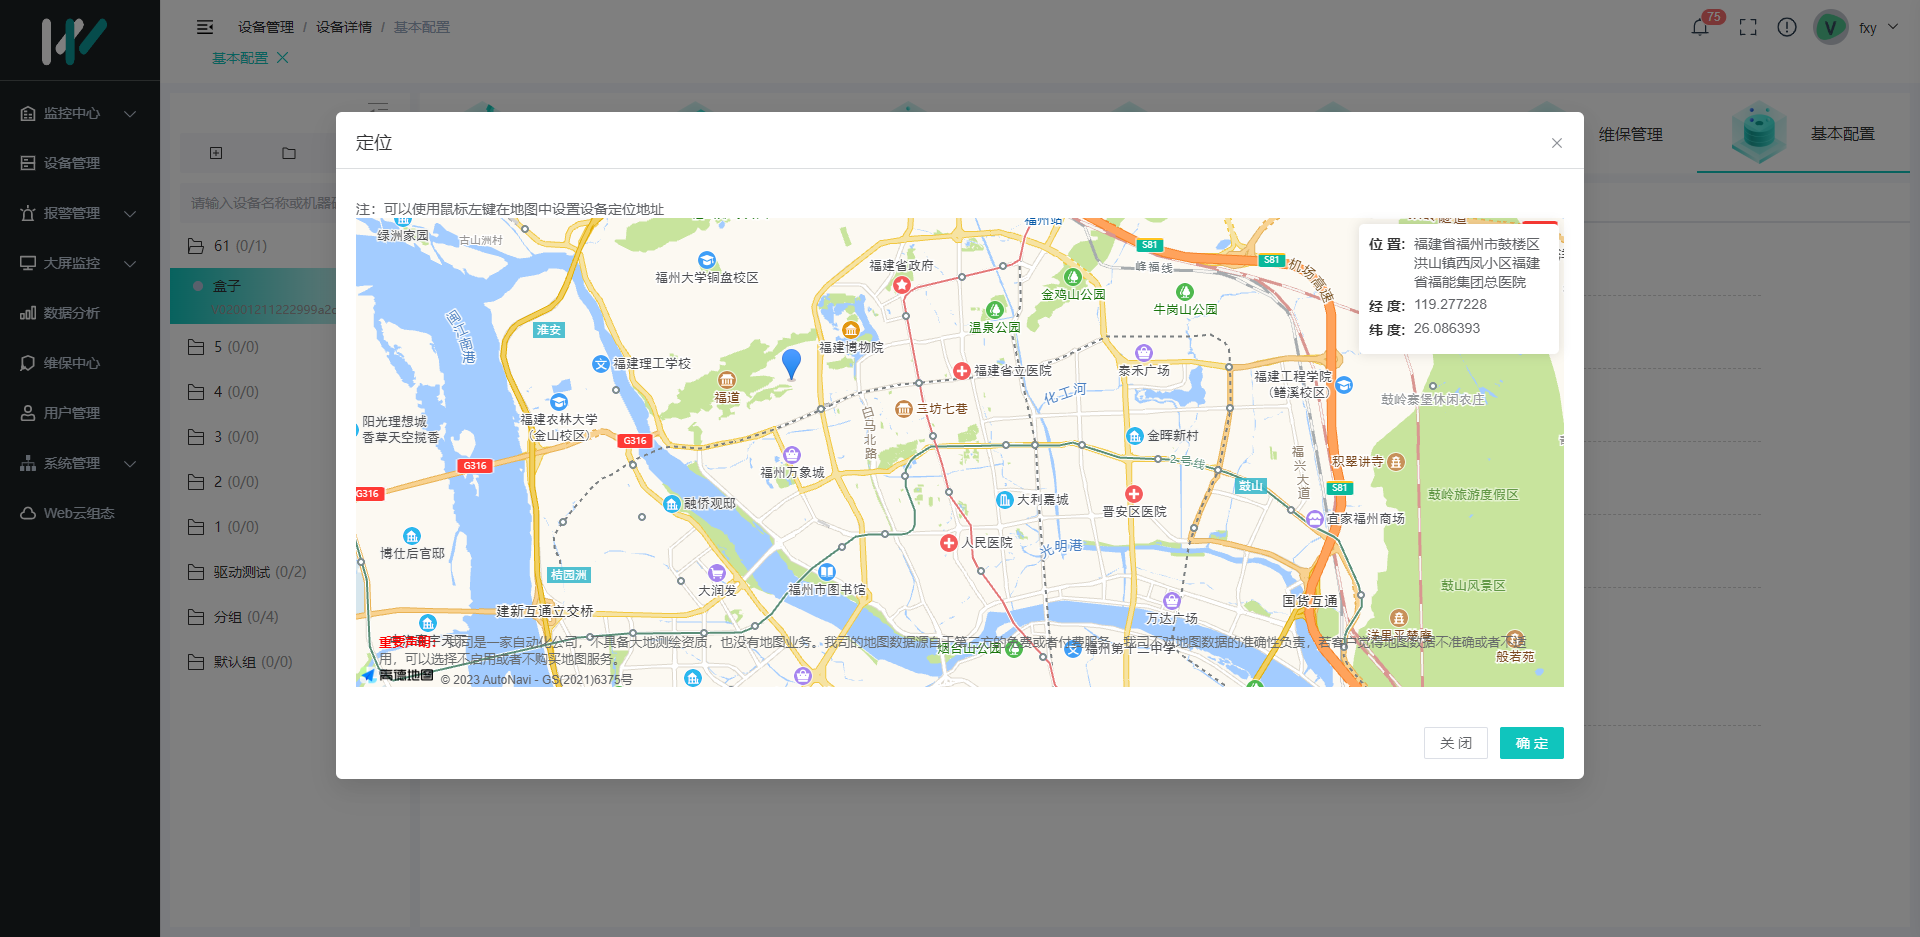This screenshot has height=937, width=1920.
Task: Close the 定位 dialog with X icon
Action: (1556, 143)
